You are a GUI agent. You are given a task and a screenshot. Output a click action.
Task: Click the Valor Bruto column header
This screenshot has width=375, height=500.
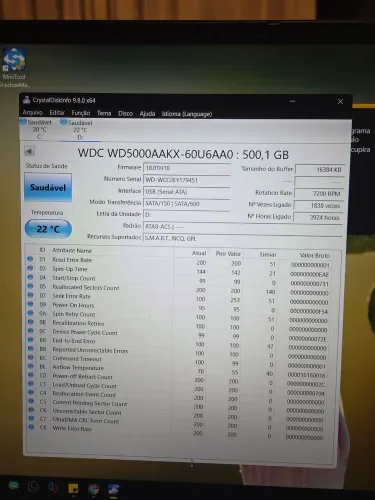tap(315, 256)
